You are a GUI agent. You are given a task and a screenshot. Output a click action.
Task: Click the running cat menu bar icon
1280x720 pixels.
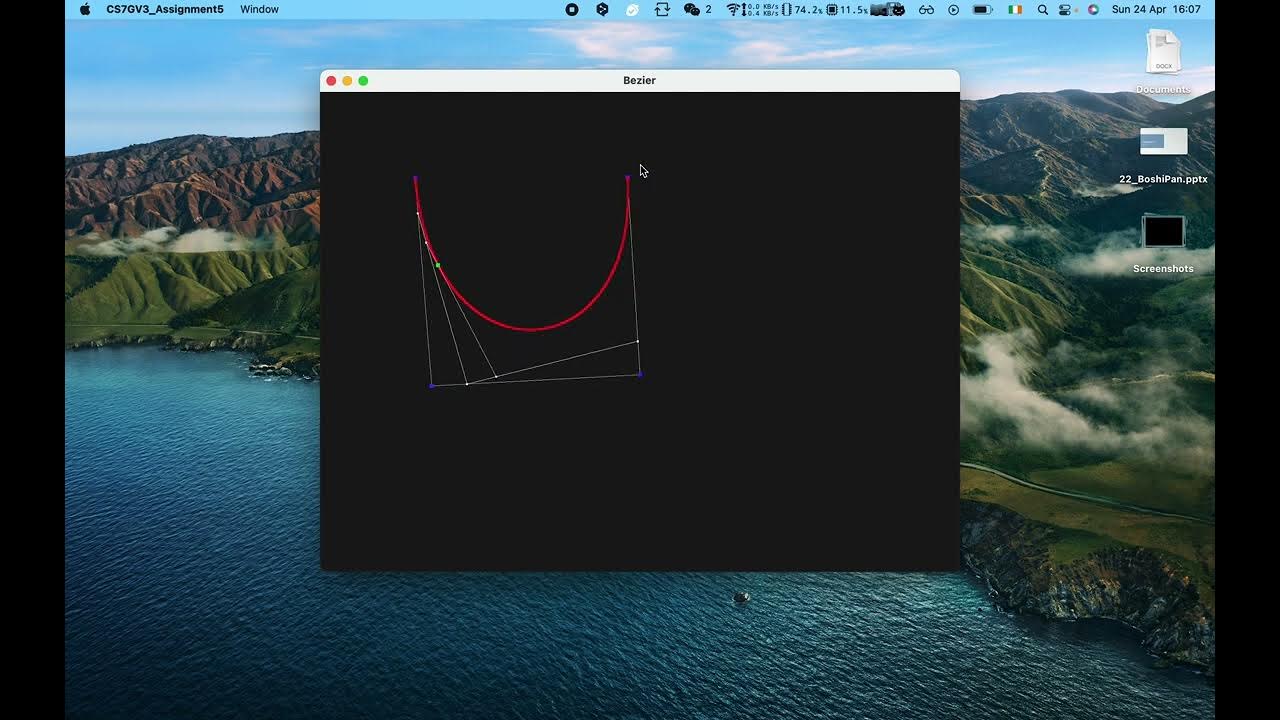coord(889,9)
